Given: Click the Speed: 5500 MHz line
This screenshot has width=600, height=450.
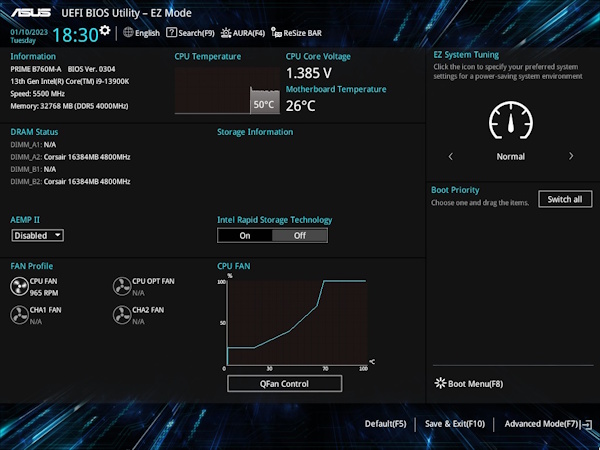Looking at the screenshot, I should click(38, 93).
